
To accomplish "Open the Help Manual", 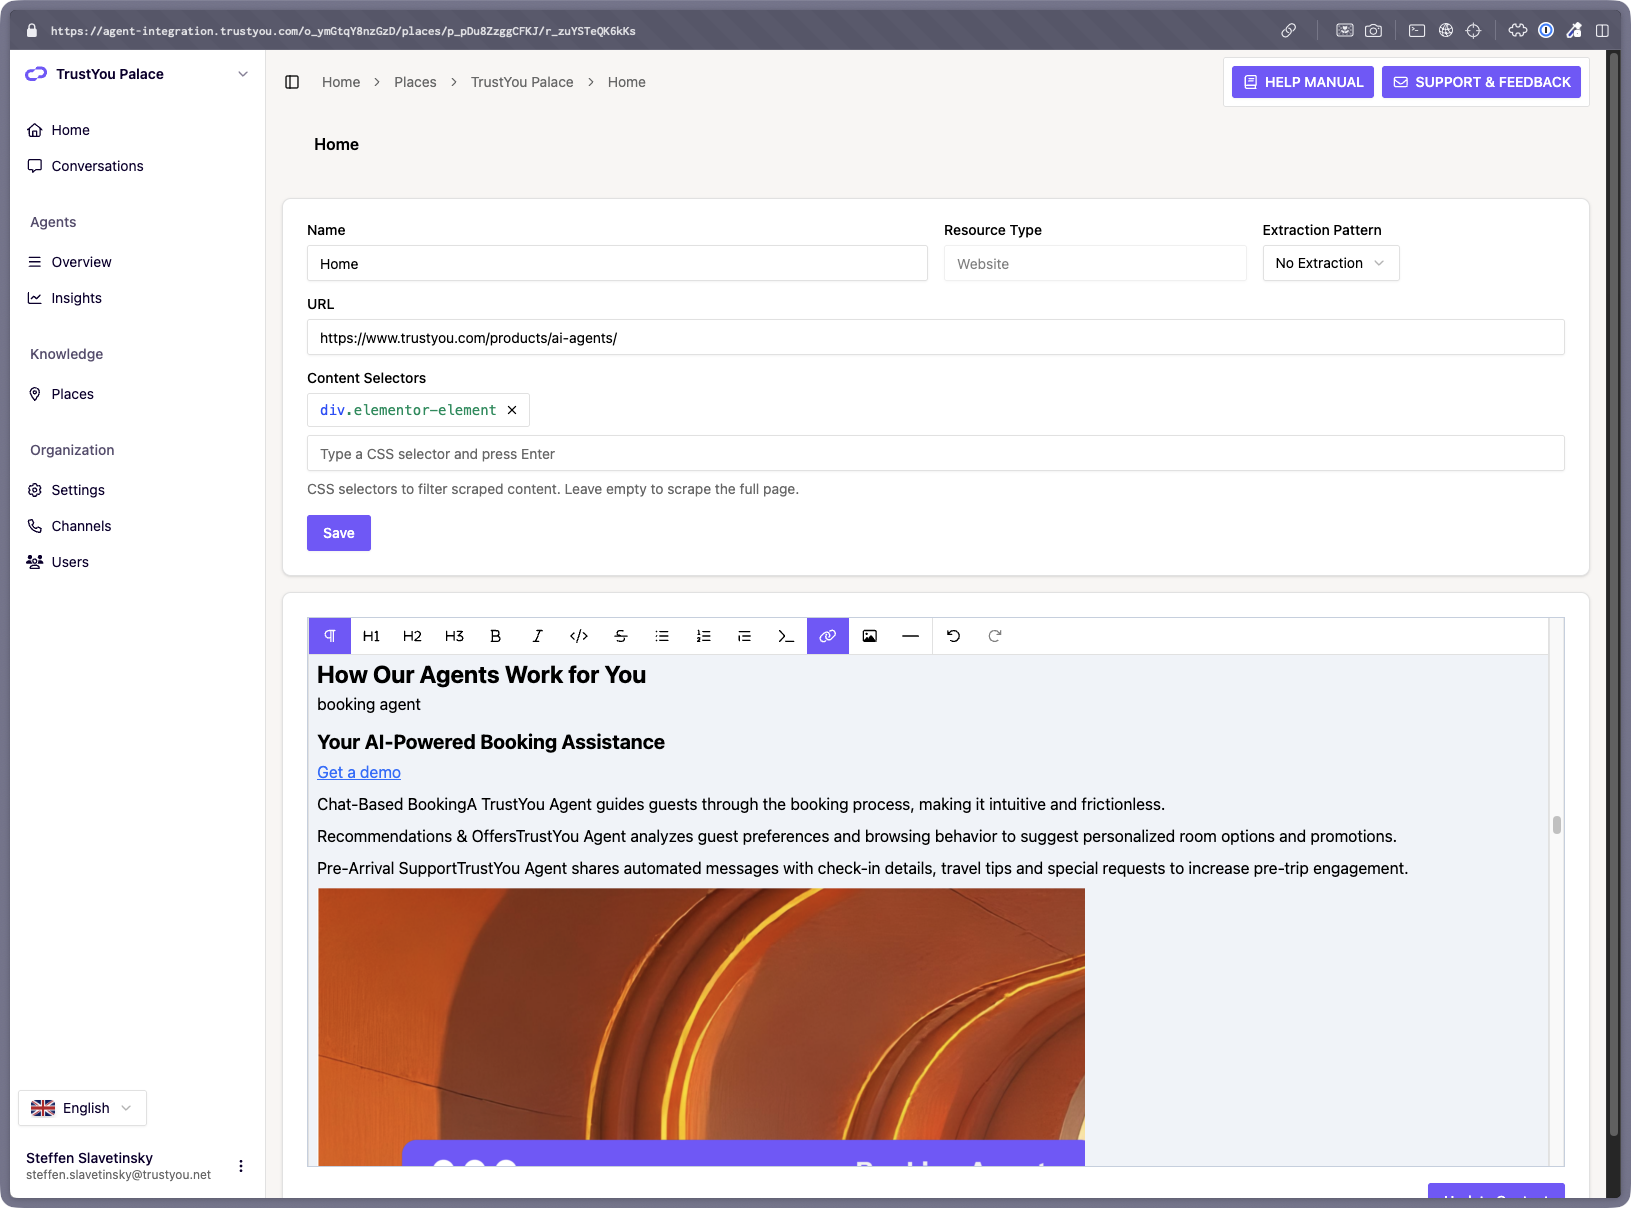I will click(1303, 82).
